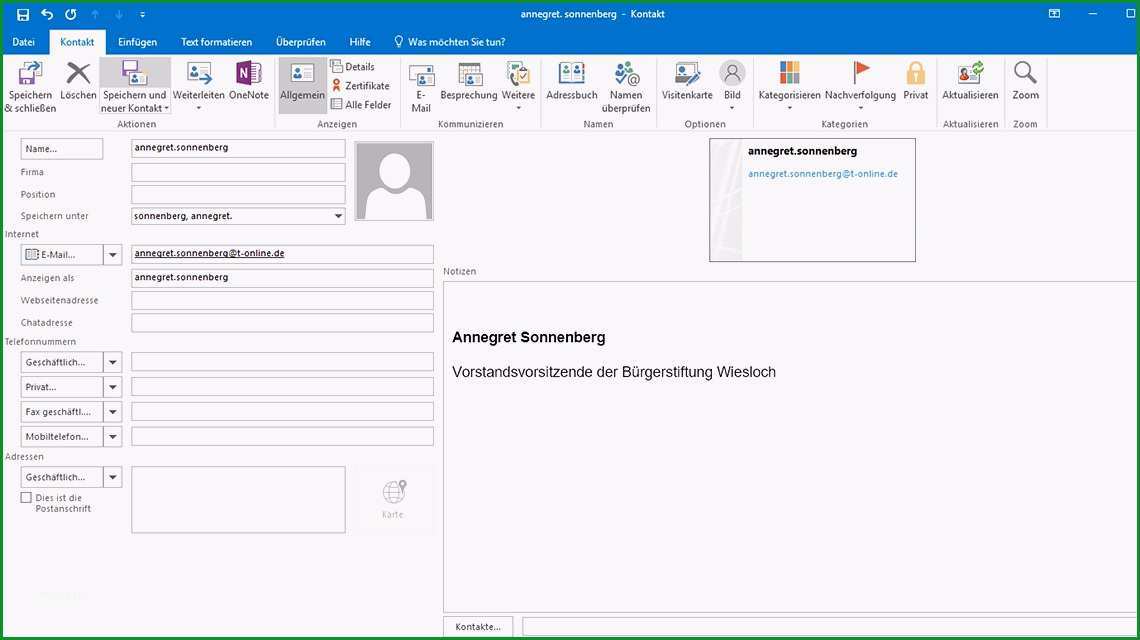The height and width of the screenshot is (640, 1140).
Task: Click the Webseitenadresse field
Action: click(282, 300)
